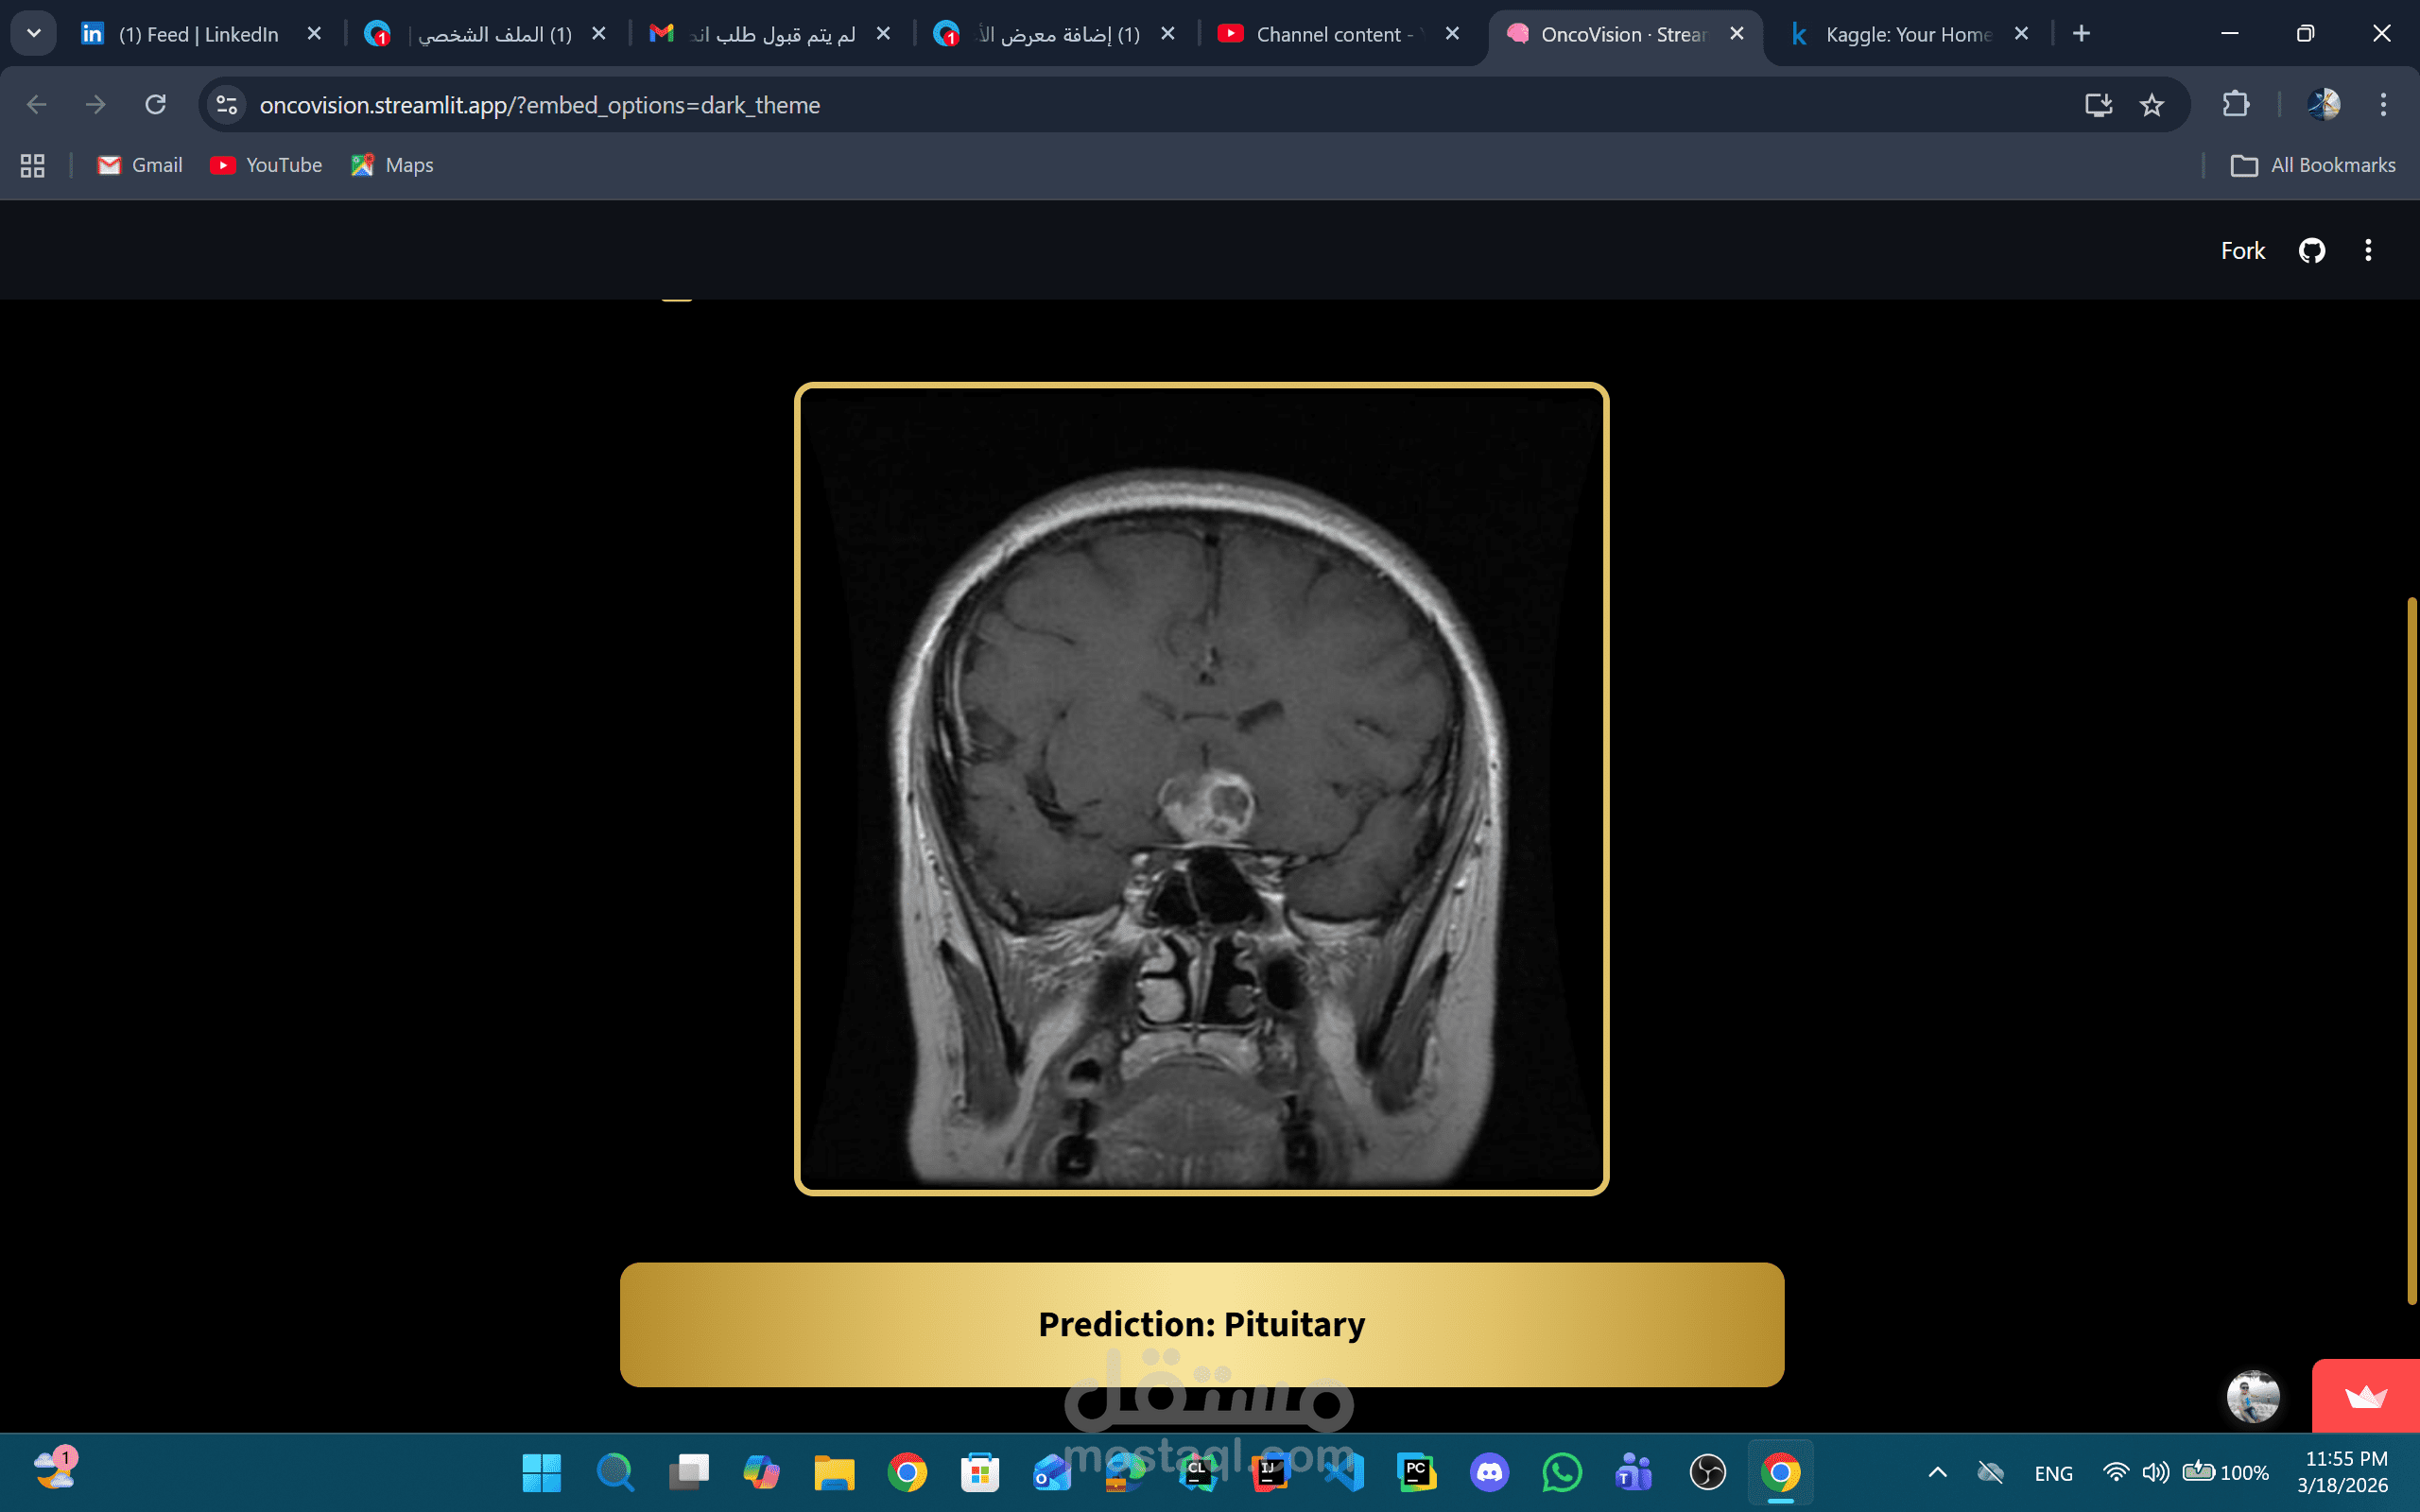
Task: Open the browser Extensions puzzle icon
Action: pyautogui.click(x=2235, y=105)
